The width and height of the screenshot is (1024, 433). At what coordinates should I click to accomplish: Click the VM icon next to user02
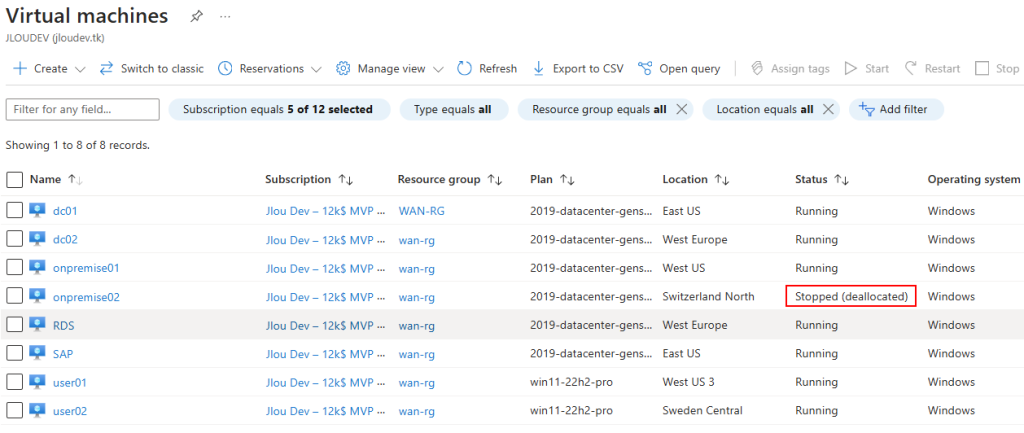[37, 411]
